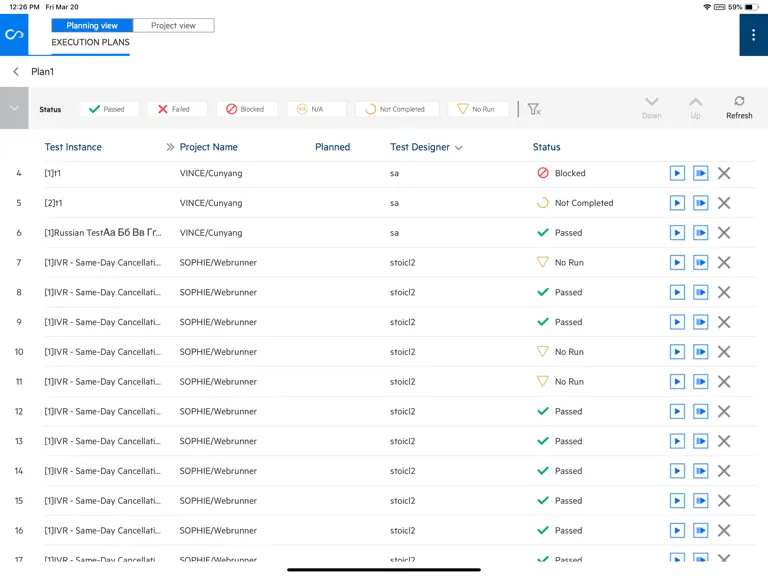
Task: Toggle the Failed status filter
Action: point(177,109)
